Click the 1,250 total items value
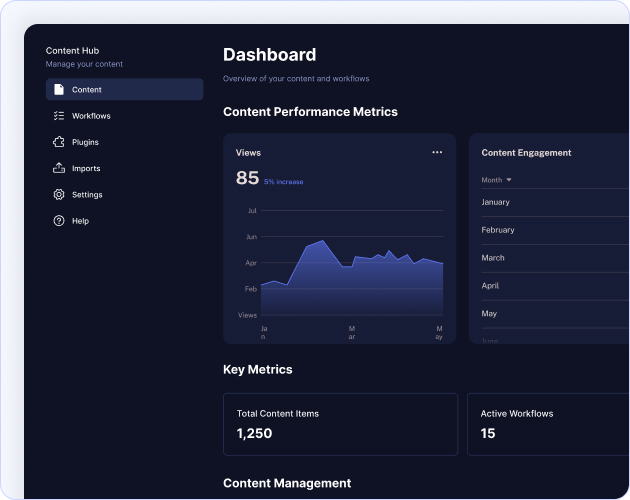 point(254,433)
